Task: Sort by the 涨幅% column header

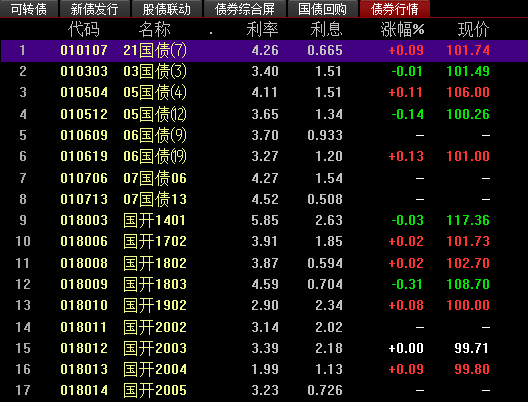Action: (x=402, y=29)
